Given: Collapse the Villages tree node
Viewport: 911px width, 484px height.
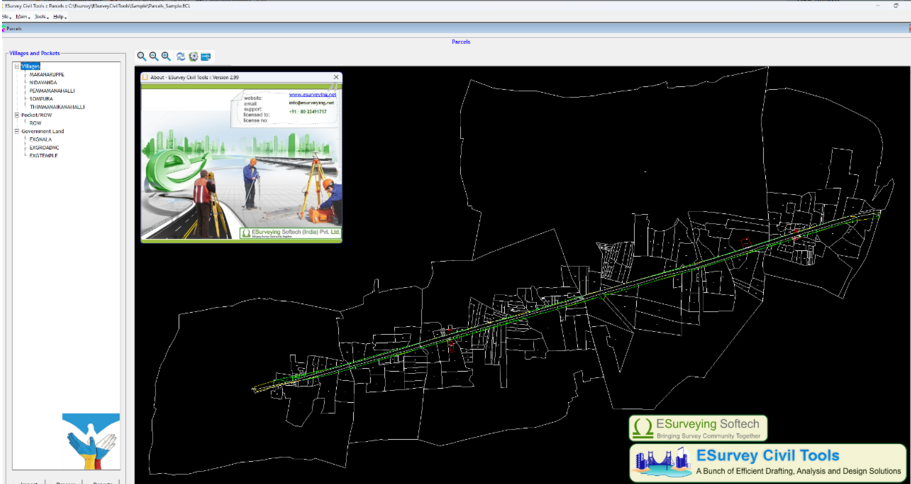Looking at the screenshot, I should (16, 66).
